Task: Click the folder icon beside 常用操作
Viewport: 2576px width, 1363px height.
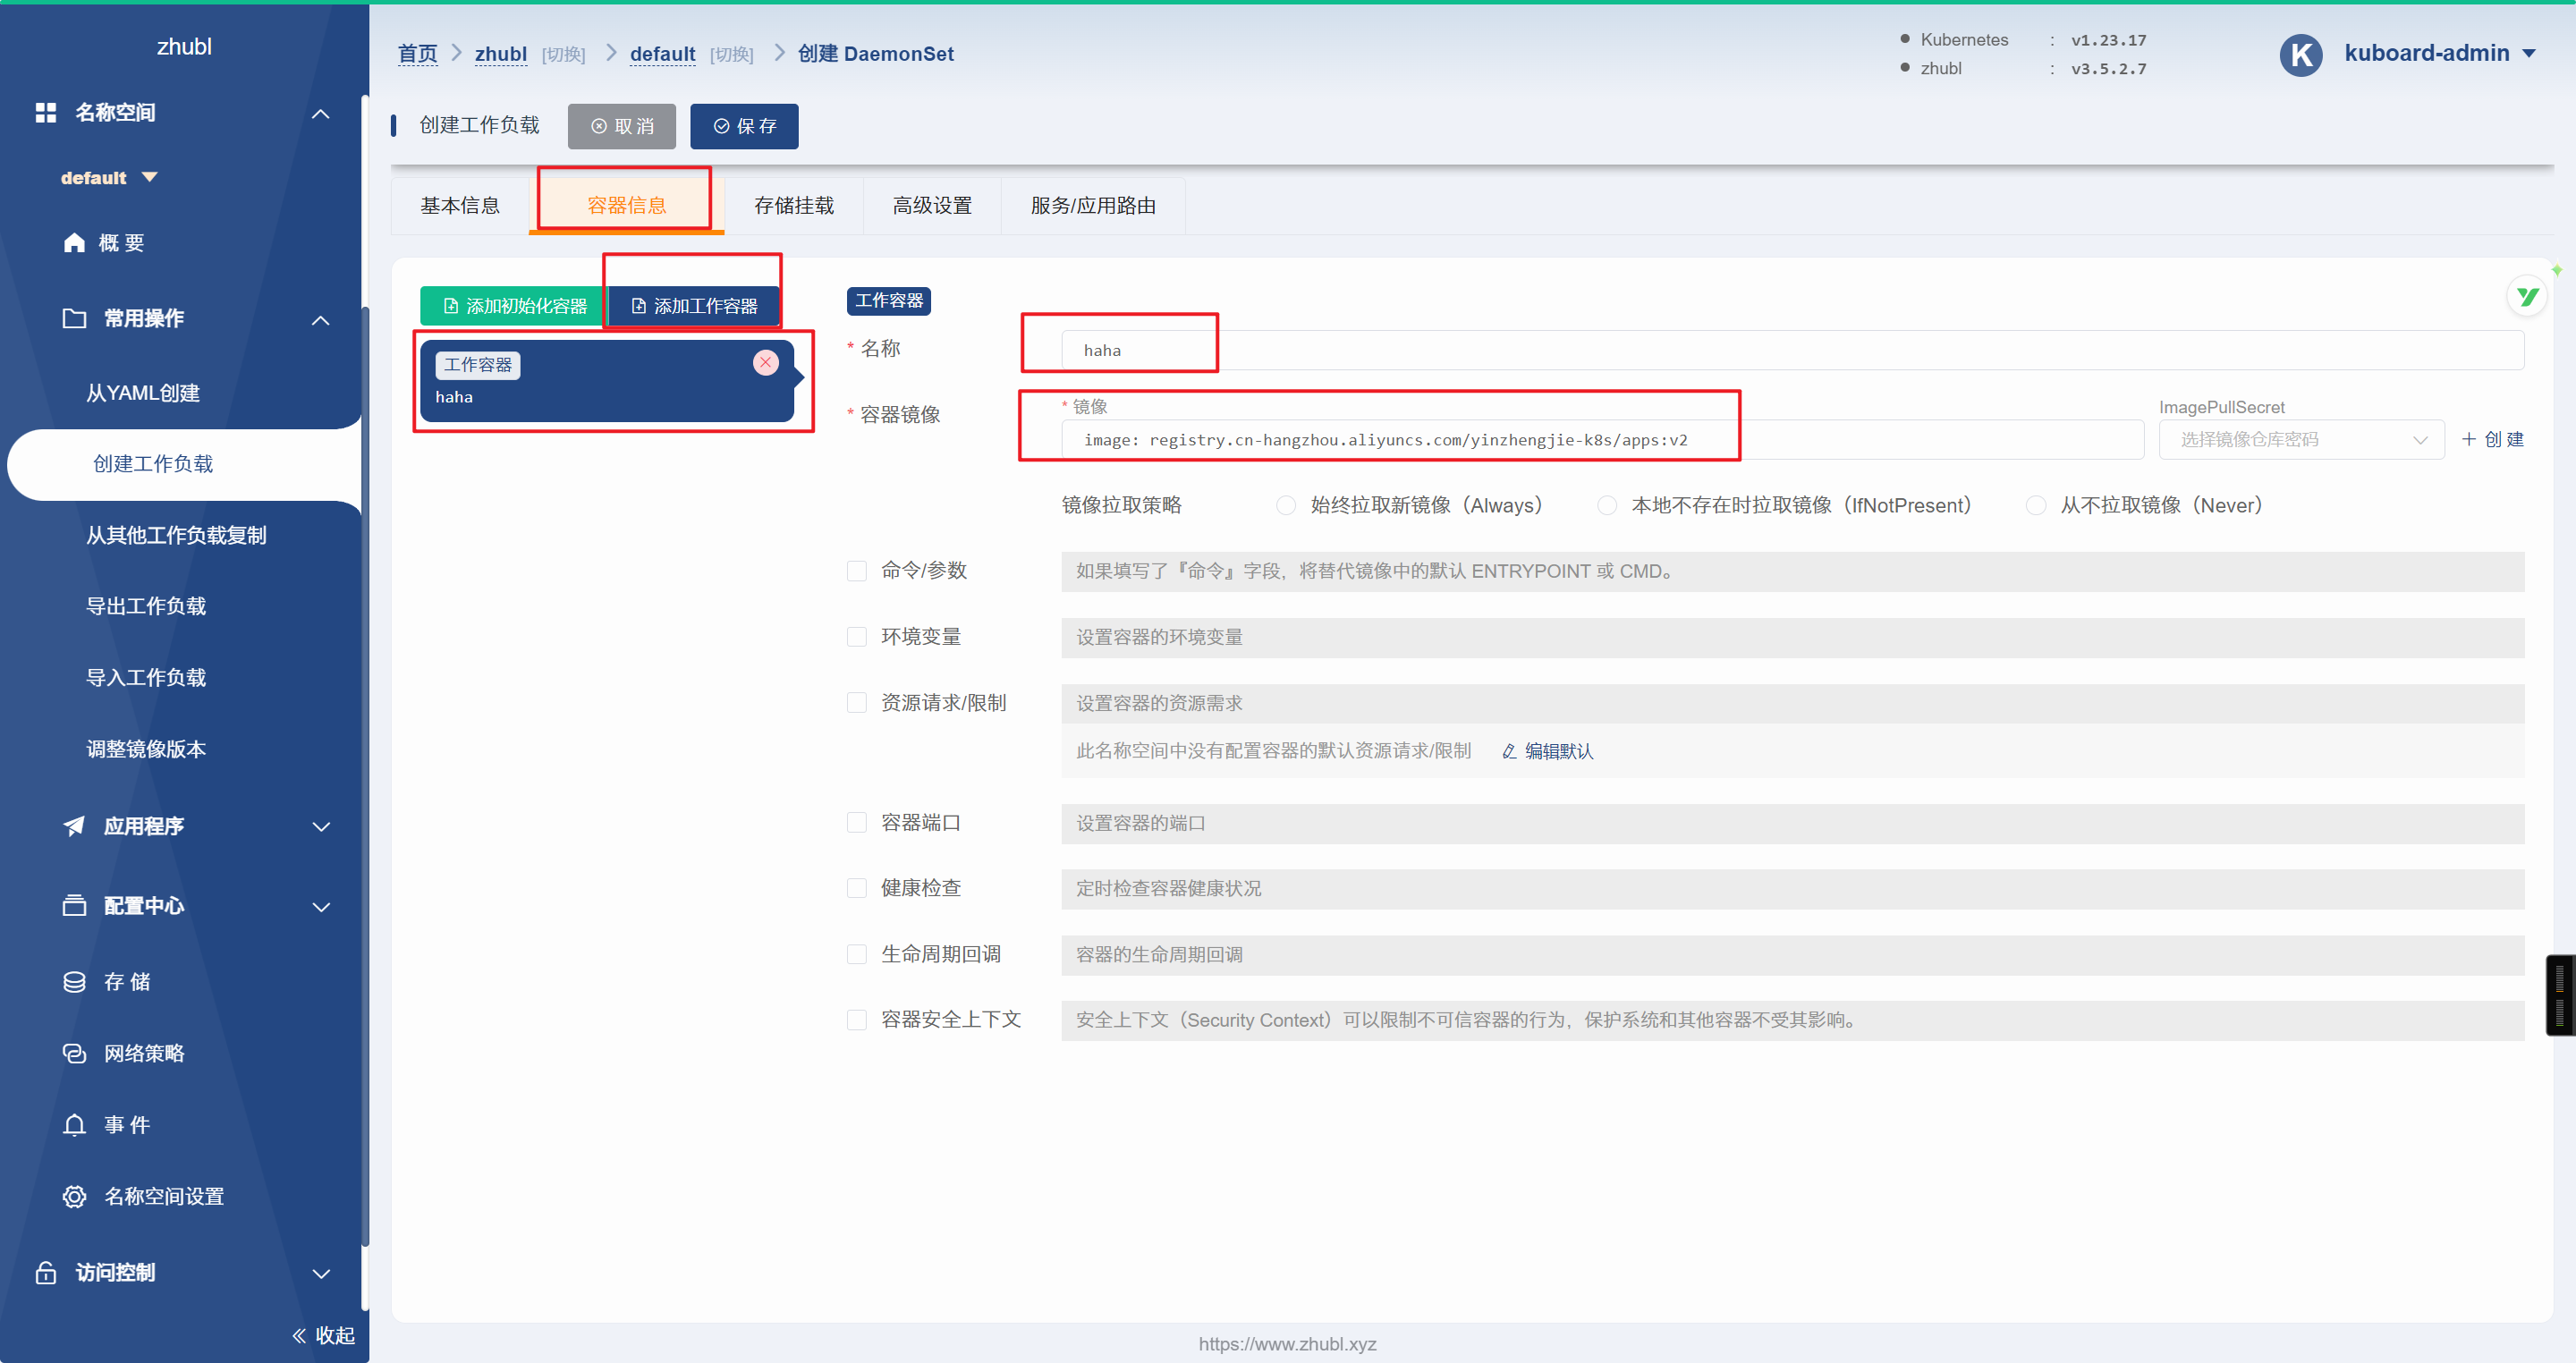Action: click(x=74, y=318)
